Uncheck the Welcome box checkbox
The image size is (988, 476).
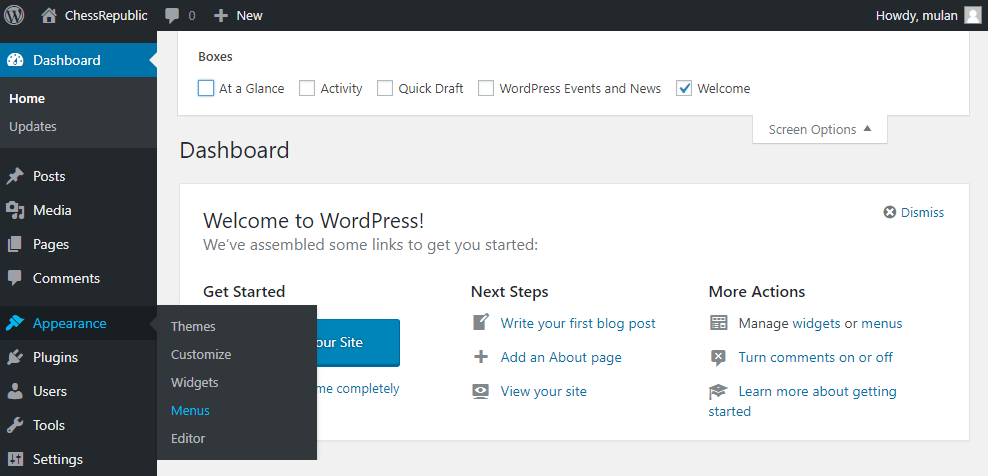tap(684, 88)
